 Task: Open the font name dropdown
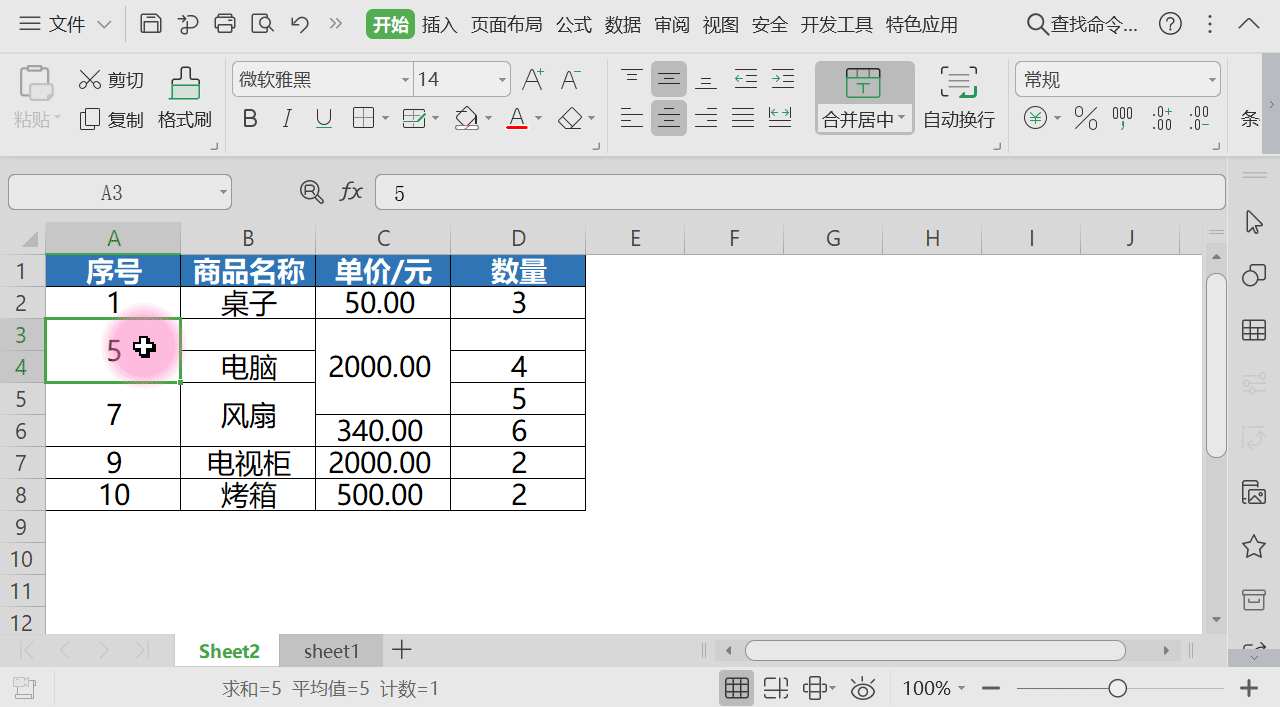(x=404, y=78)
